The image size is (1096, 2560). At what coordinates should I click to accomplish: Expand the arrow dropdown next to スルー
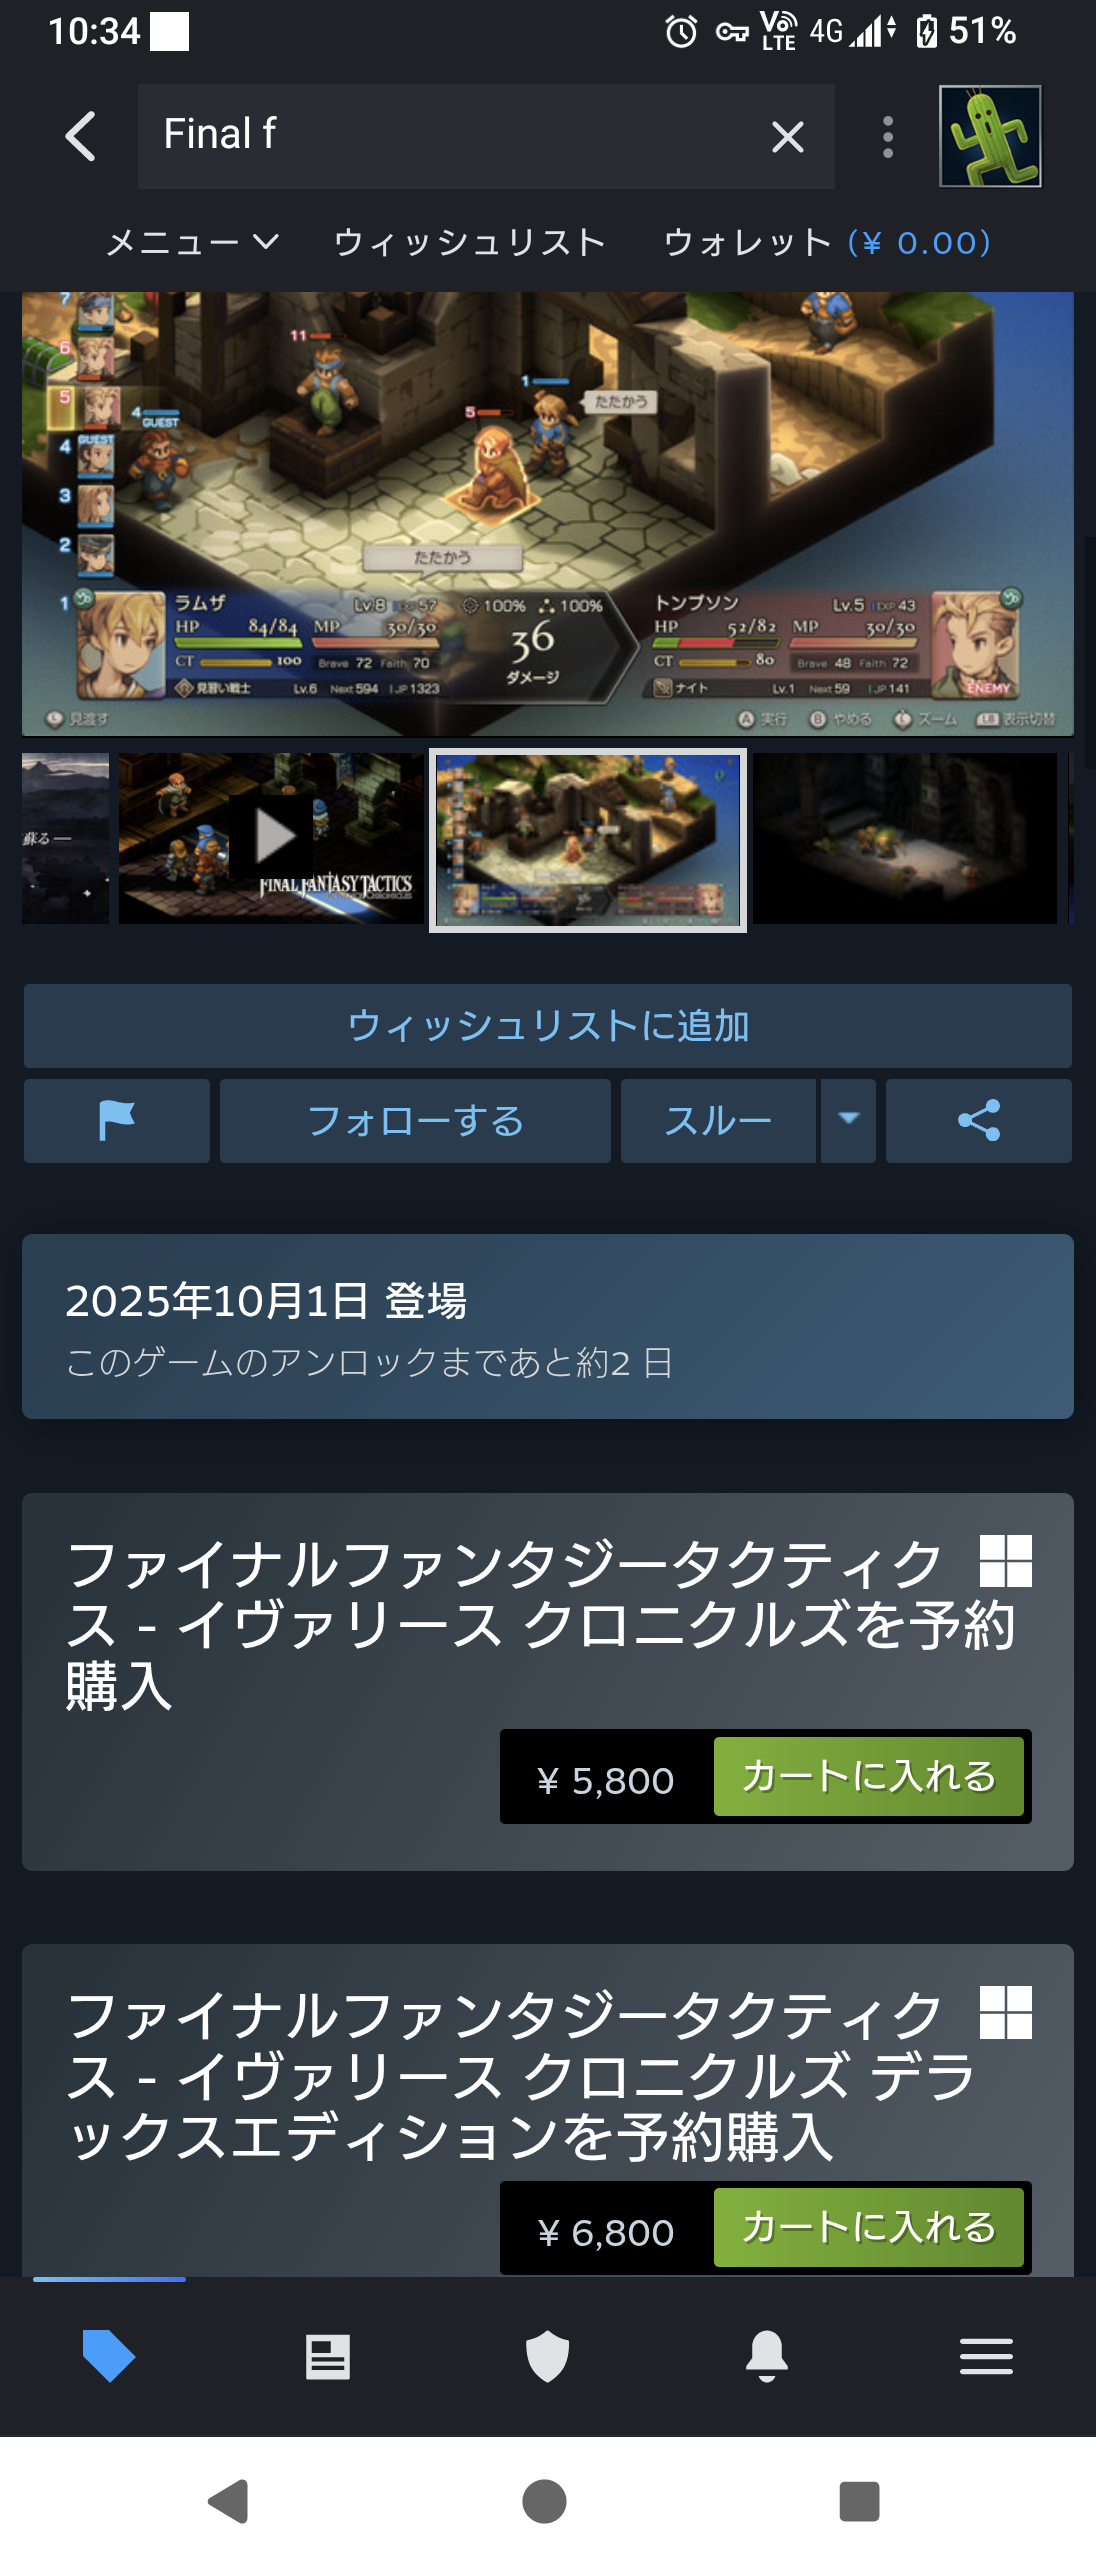coord(848,1121)
